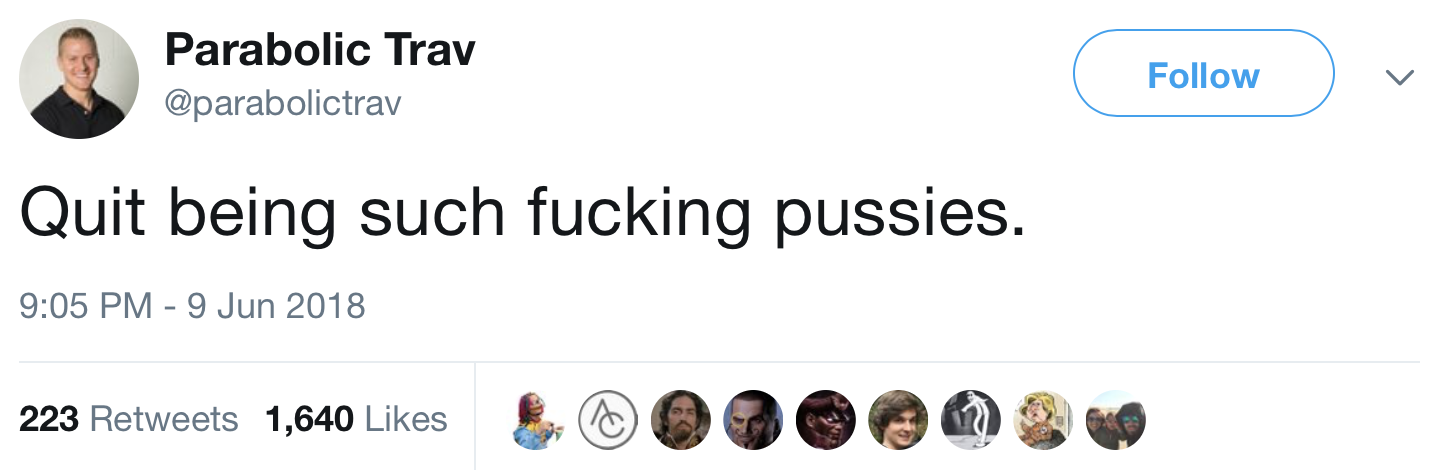Click the rainbow-haired figure liker avatar

tap(536, 420)
